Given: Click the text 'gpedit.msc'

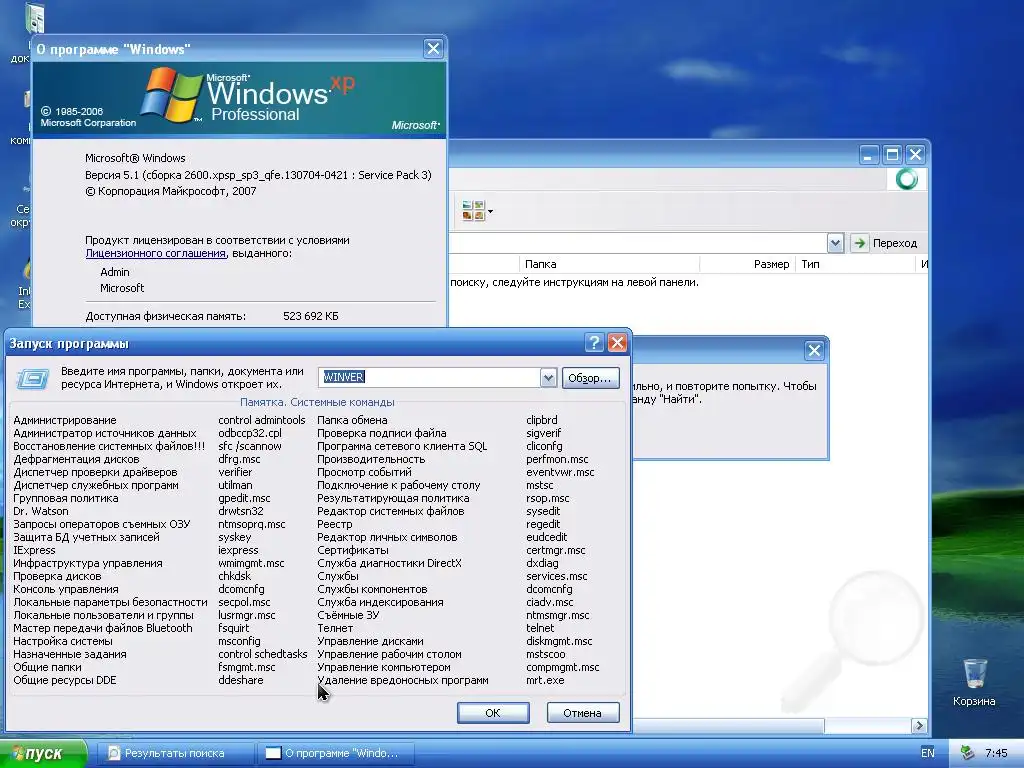Looking at the screenshot, I should (x=244, y=498).
